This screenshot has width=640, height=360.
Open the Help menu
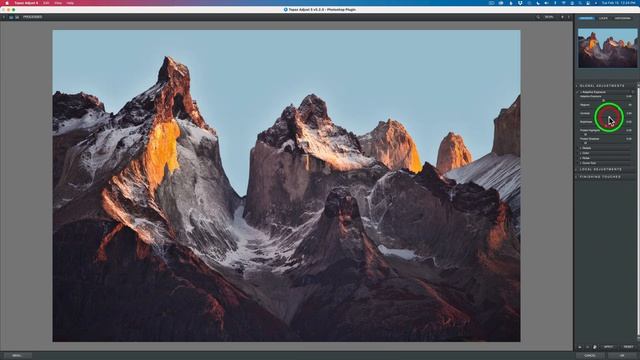(x=70, y=3)
